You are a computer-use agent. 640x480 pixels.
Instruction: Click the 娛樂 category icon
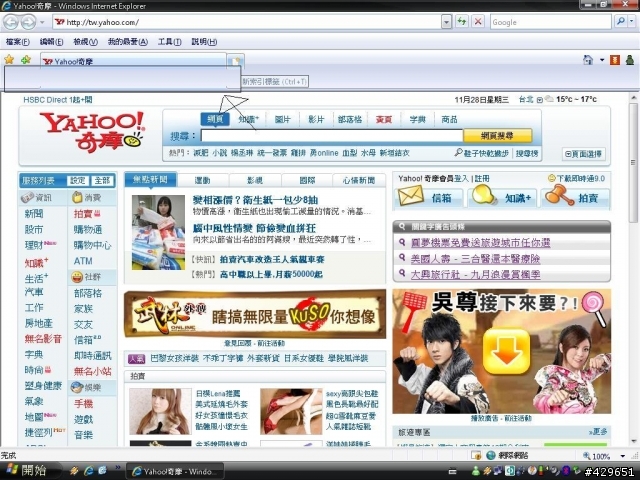pyautogui.click(x=77, y=387)
